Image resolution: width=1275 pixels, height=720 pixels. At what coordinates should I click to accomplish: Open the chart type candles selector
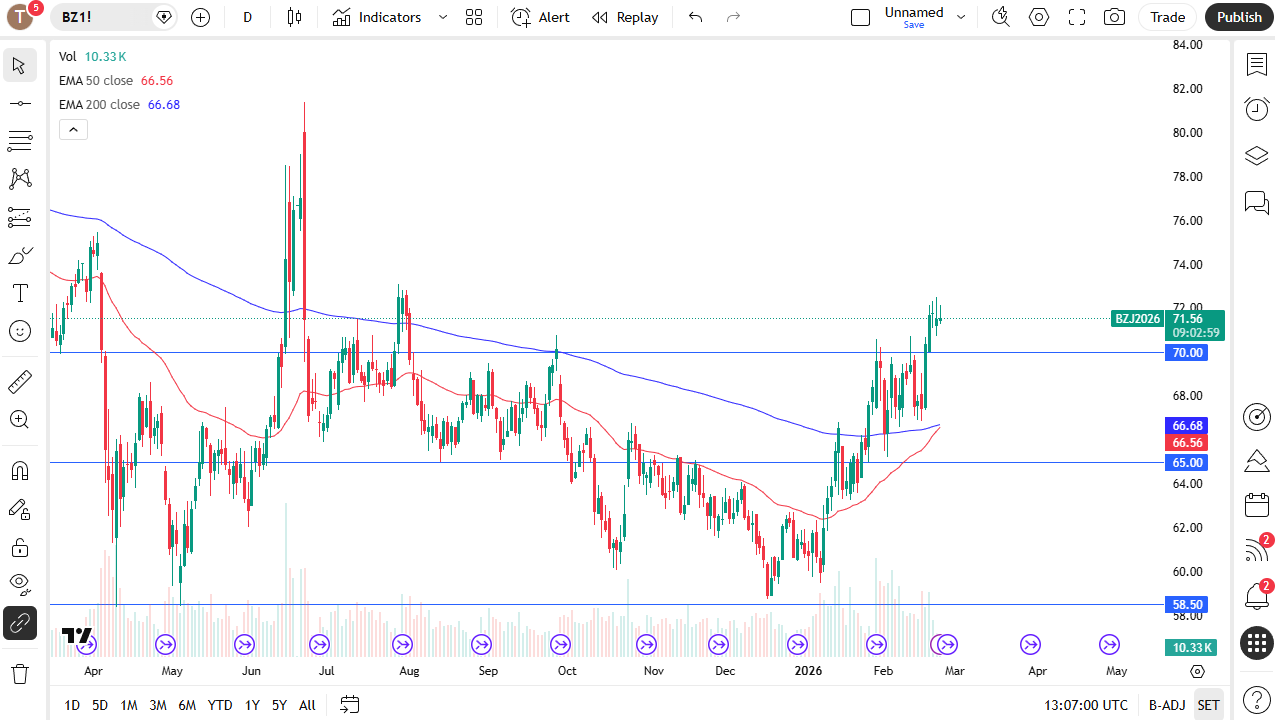click(x=294, y=17)
